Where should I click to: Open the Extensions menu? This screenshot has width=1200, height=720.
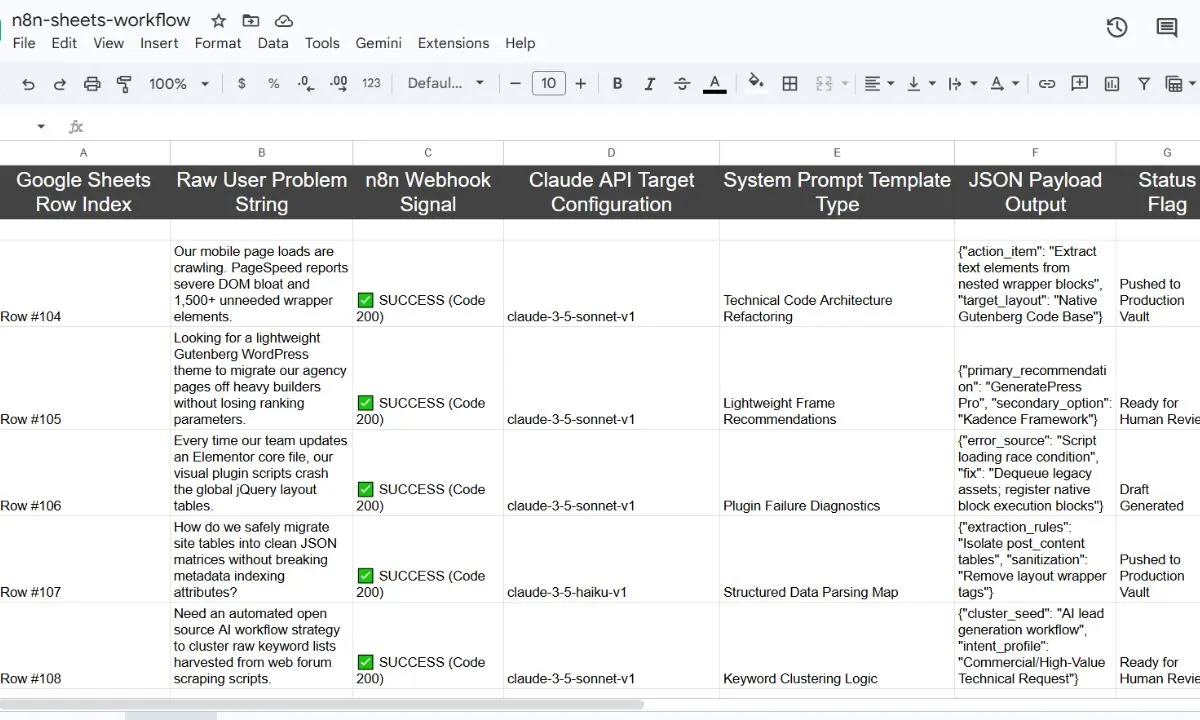click(453, 43)
